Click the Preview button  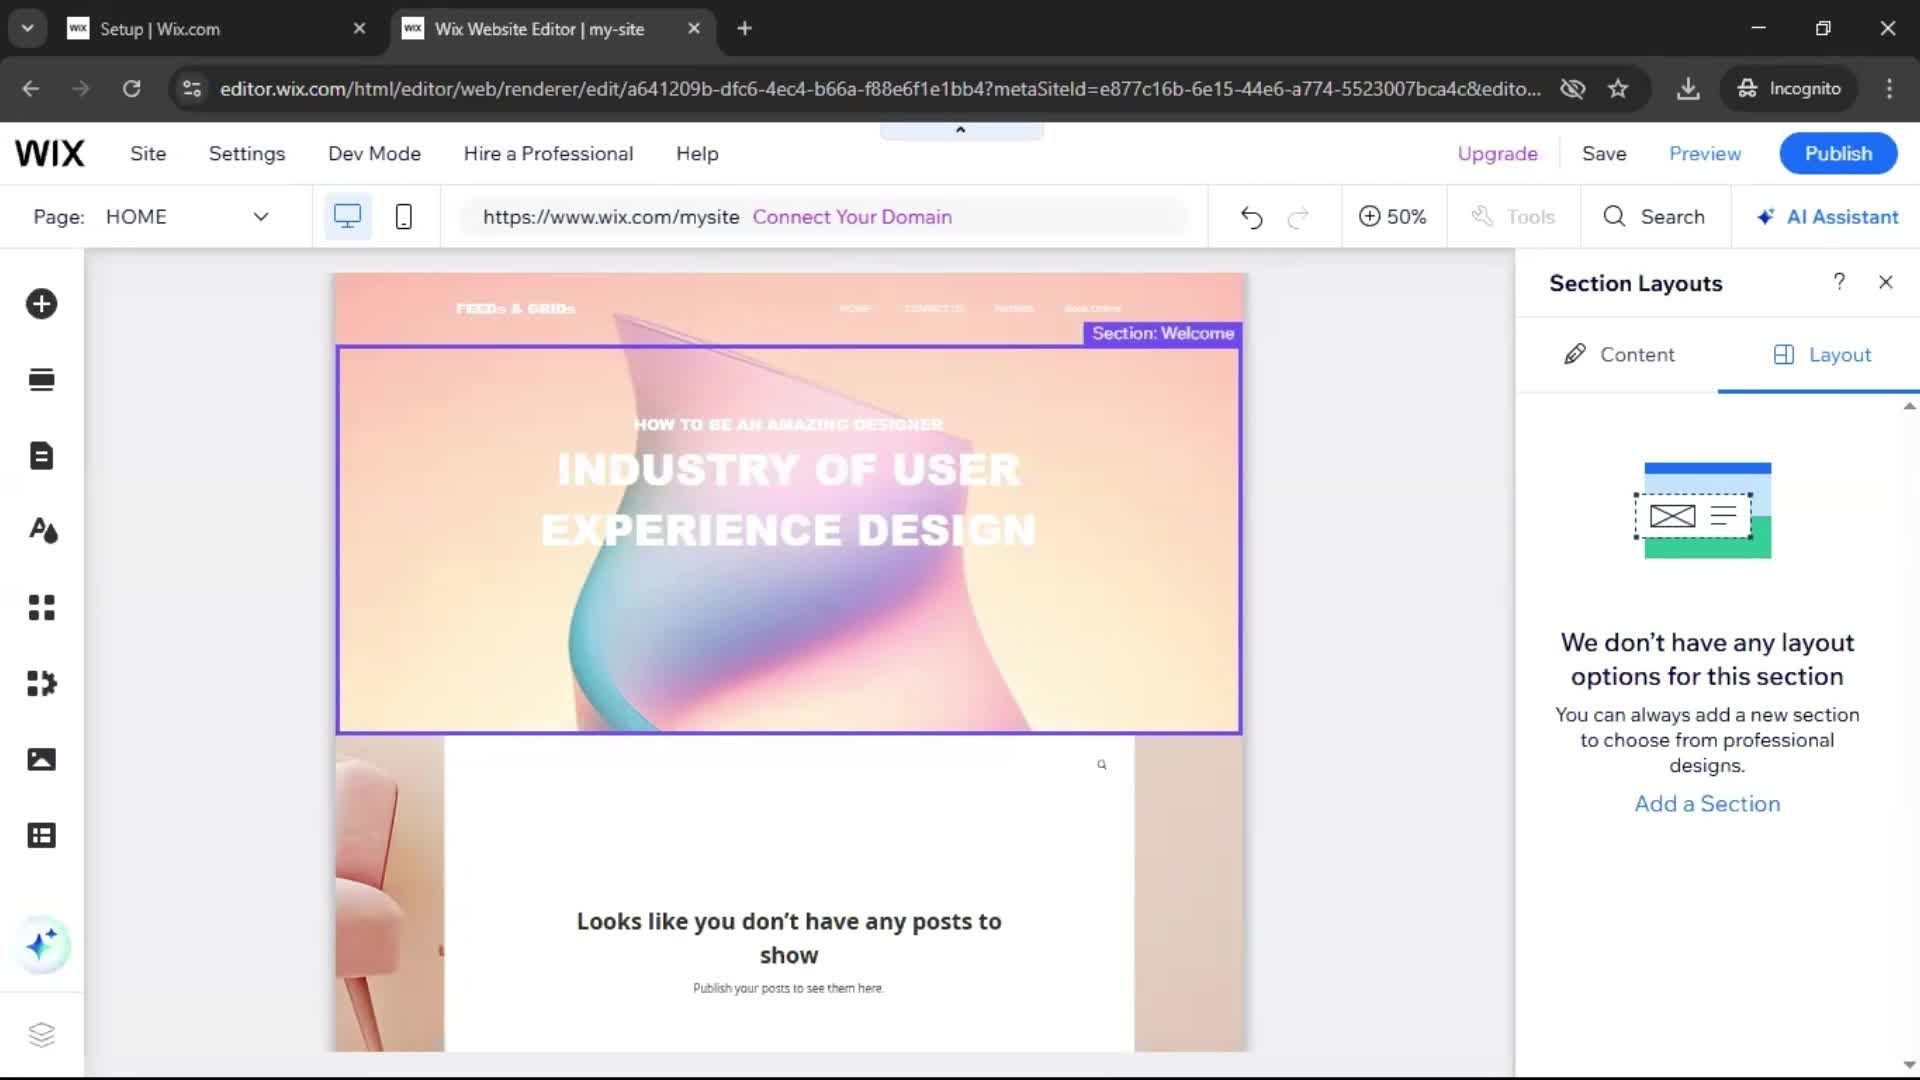(1705, 154)
